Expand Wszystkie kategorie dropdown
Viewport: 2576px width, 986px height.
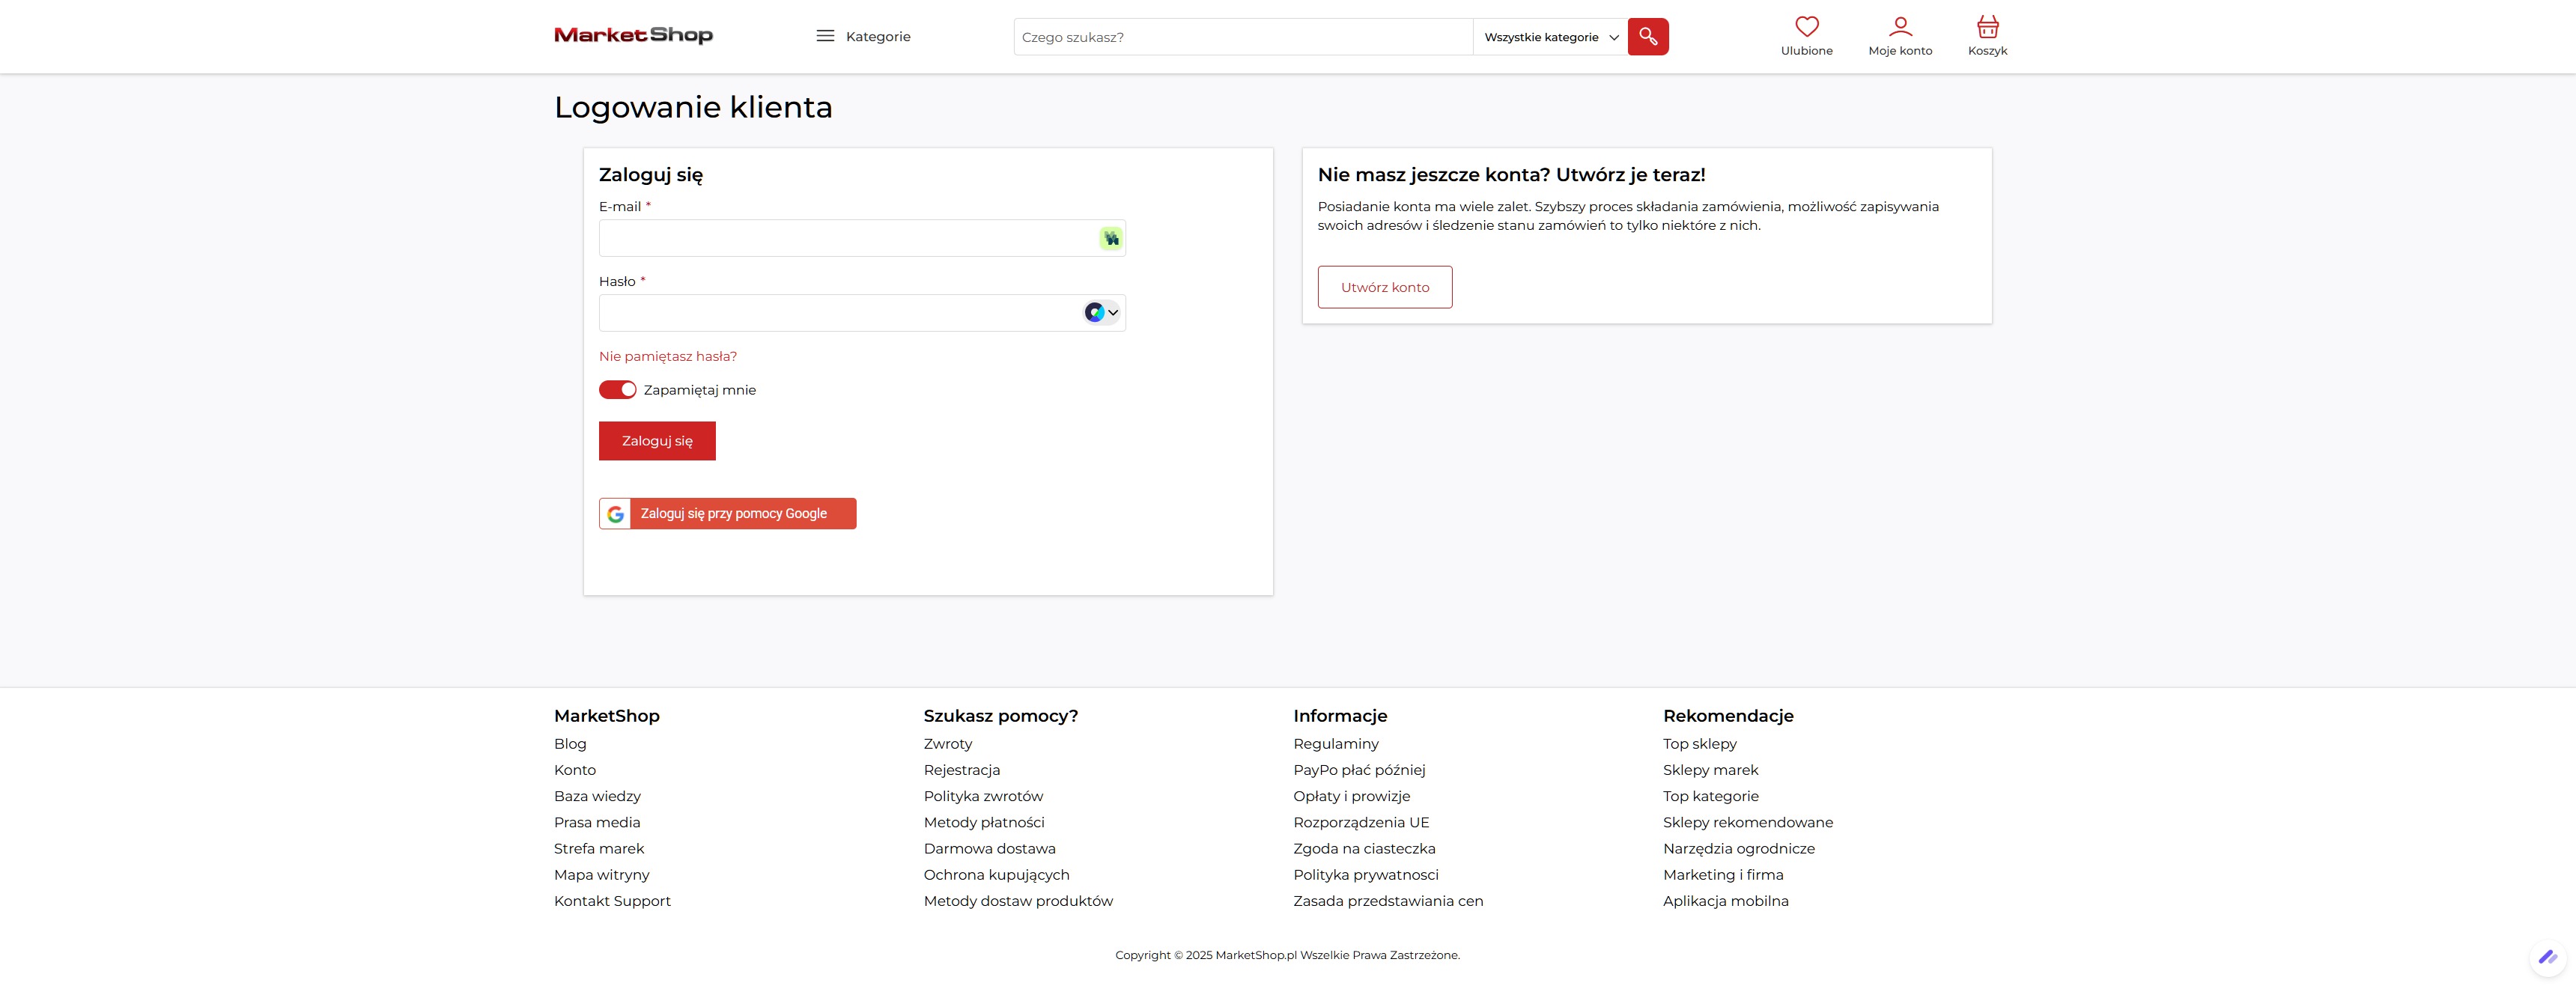[1549, 37]
